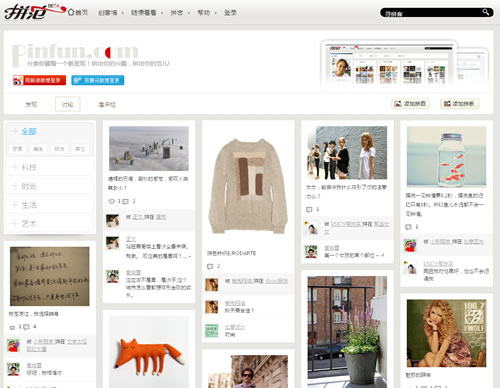Click the site preview screenshot in banner
The image size is (500, 388).
[388, 64]
